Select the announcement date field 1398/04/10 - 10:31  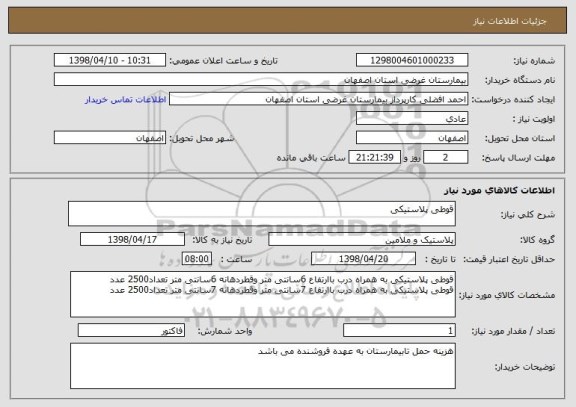(x=110, y=60)
